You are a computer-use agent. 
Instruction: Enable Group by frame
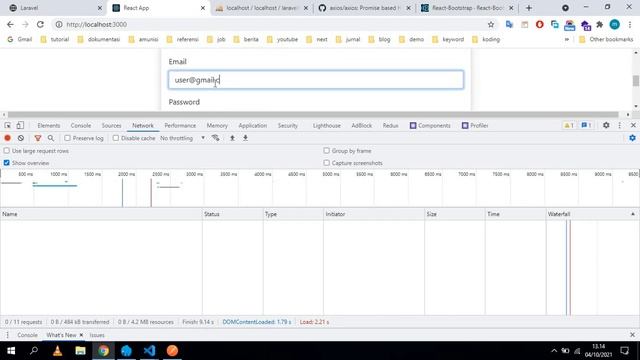tap(327, 151)
